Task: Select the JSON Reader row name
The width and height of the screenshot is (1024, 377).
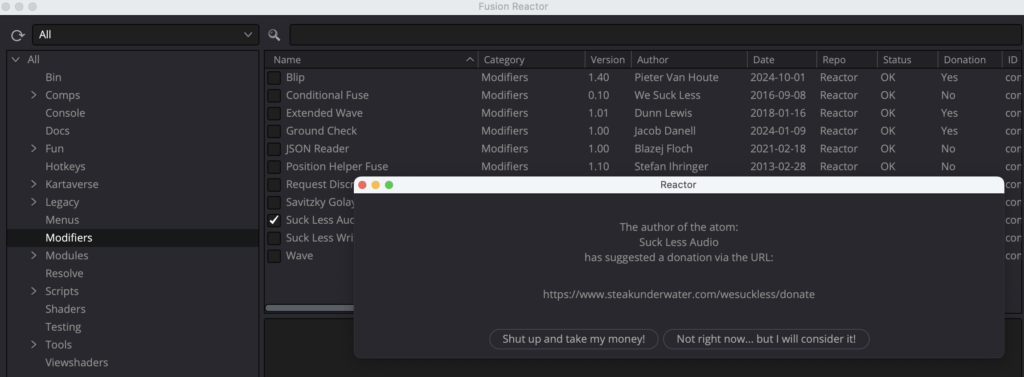Action: [317, 149]
